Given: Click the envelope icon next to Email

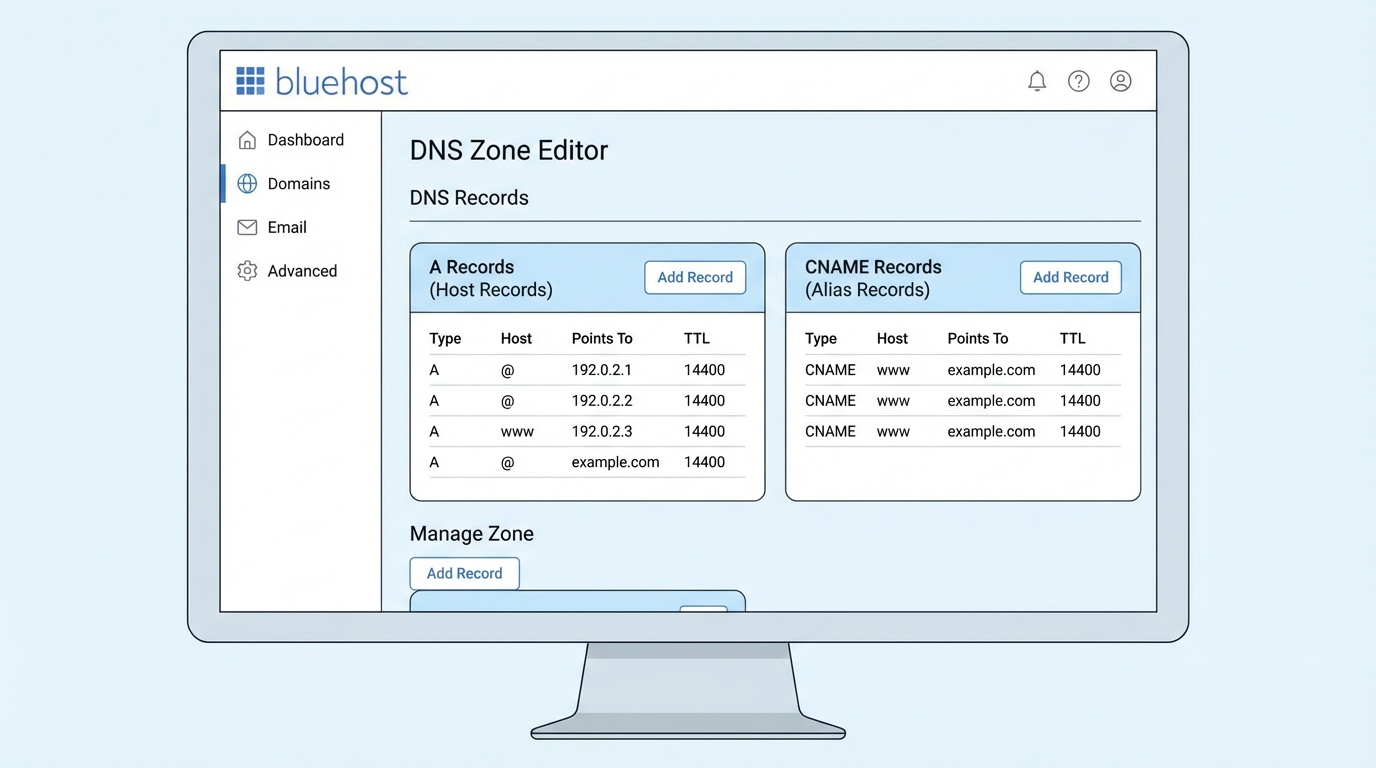Looking at the screenshot, I should click(246, 227).
